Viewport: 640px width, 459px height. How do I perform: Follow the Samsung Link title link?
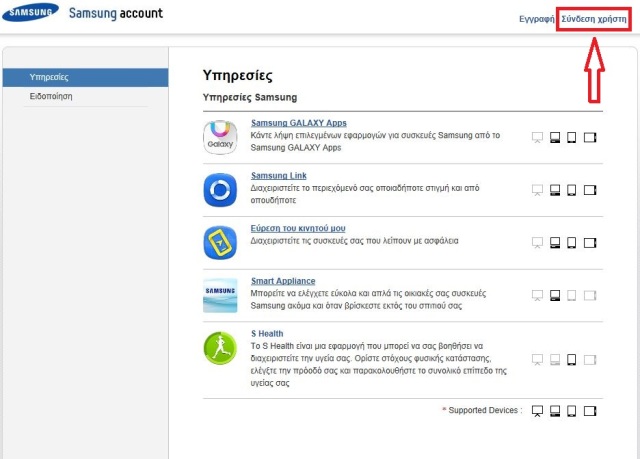pos(279,175)
